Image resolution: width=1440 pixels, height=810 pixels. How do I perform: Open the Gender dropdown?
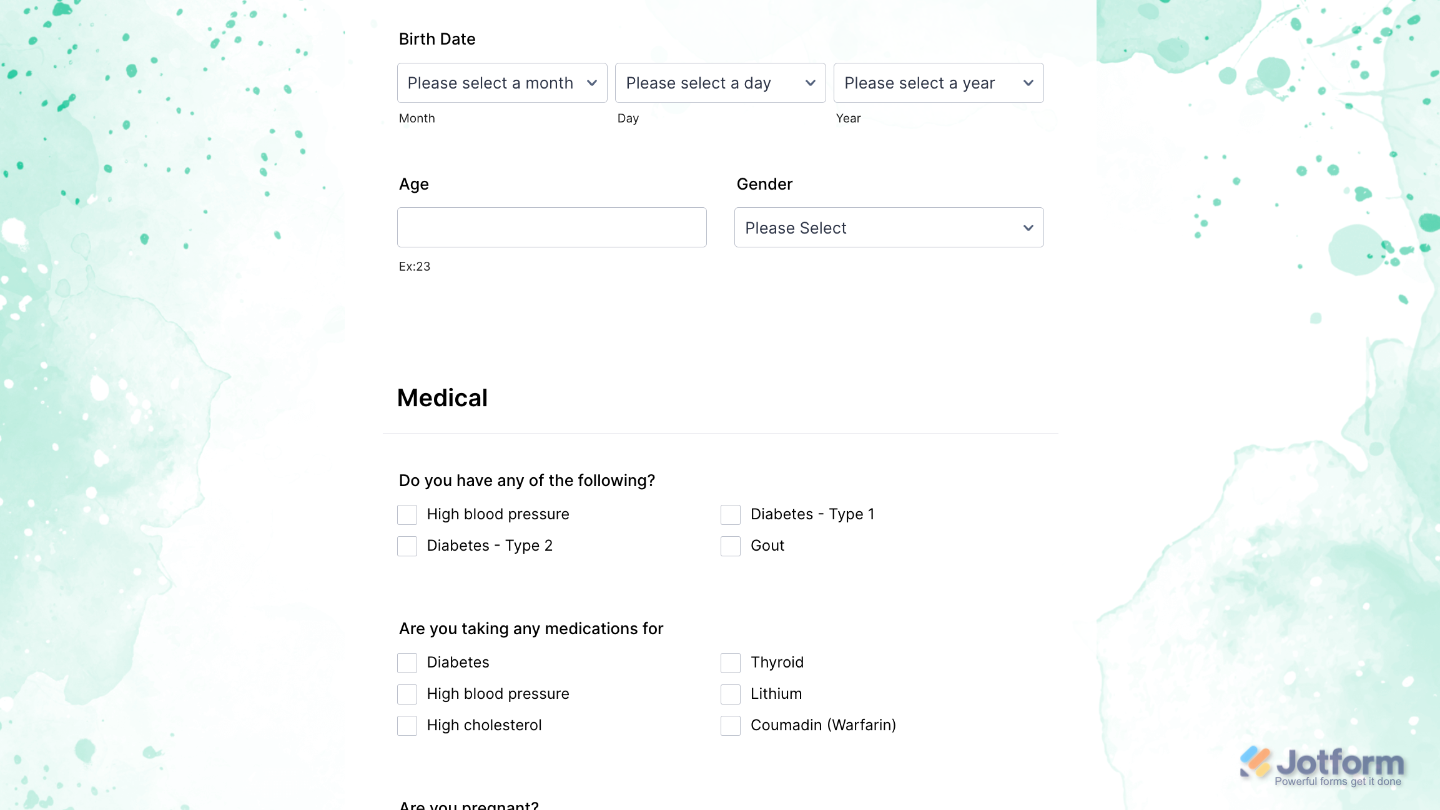(x=888, y=227)
